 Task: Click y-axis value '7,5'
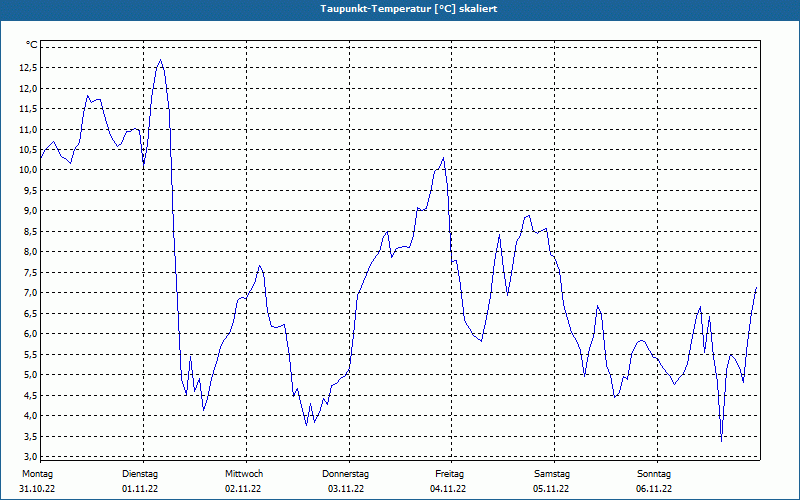(30, 272)
